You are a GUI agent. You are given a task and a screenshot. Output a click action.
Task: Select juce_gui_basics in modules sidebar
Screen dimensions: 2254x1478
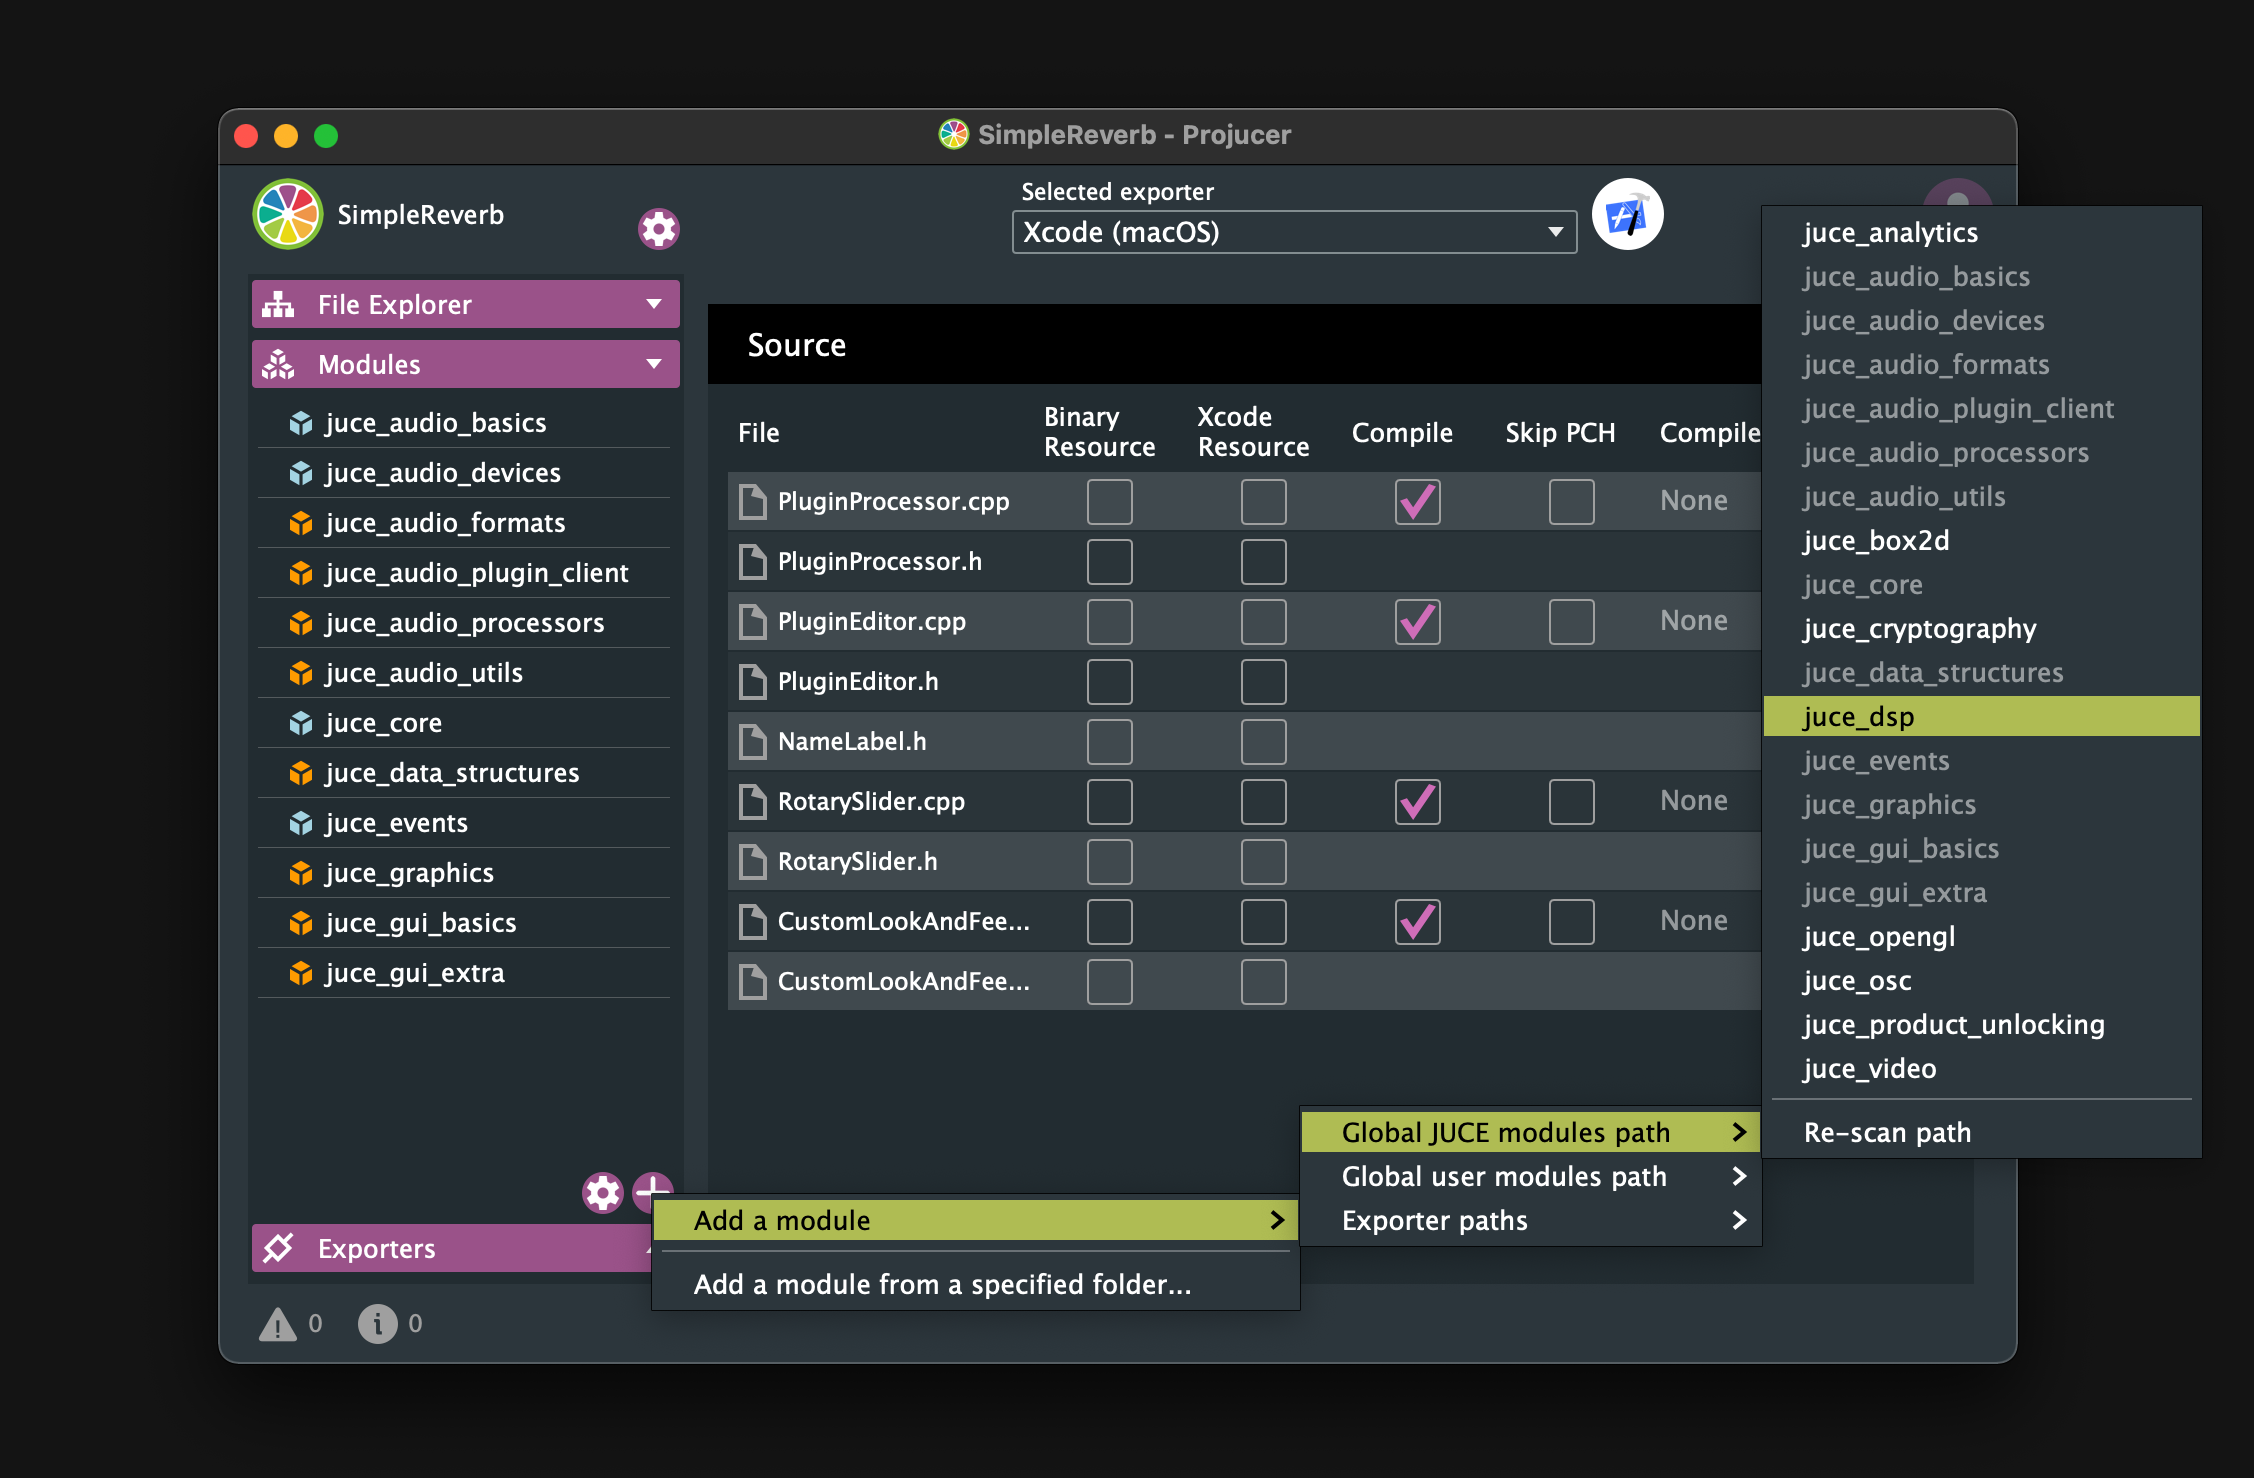[x=464, y=923]
